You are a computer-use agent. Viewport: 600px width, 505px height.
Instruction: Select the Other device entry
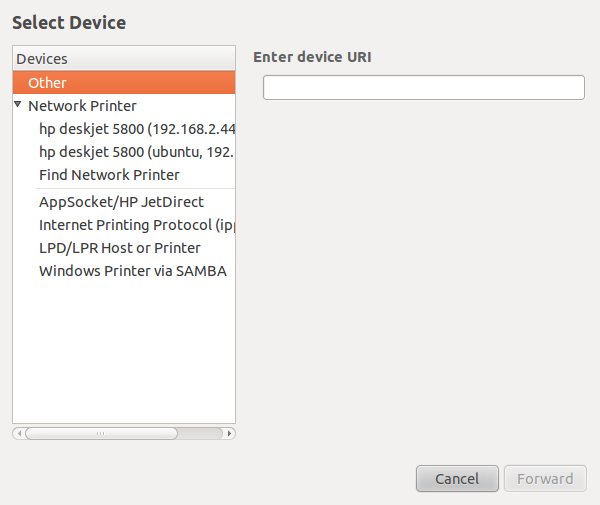pyautogui.click(x=47, y=83)
